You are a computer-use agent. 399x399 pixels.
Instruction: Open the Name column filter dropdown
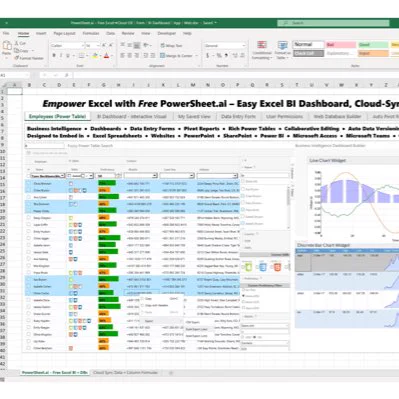tap(63, 176)
